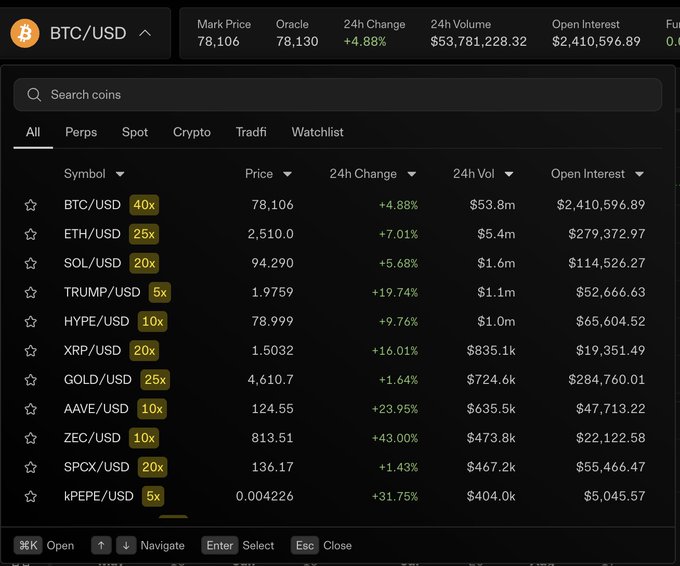
Task: Click the 24h Volume $53,781,228.32 value
Action: point(478,42)
